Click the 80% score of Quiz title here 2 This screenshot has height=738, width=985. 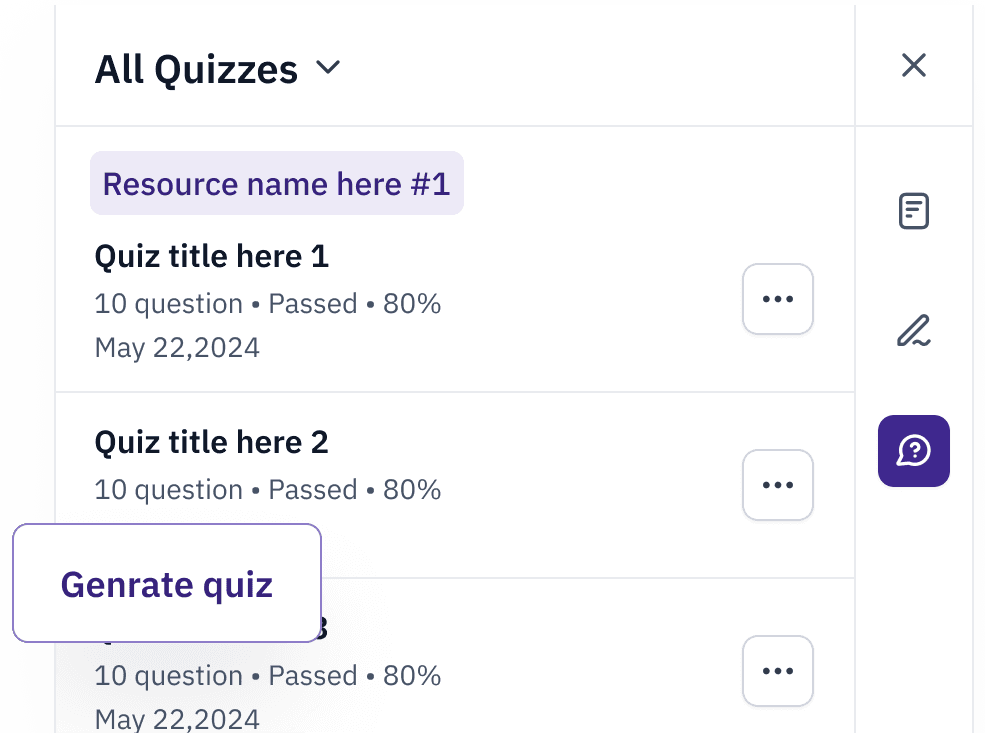(x=417, y=489)
